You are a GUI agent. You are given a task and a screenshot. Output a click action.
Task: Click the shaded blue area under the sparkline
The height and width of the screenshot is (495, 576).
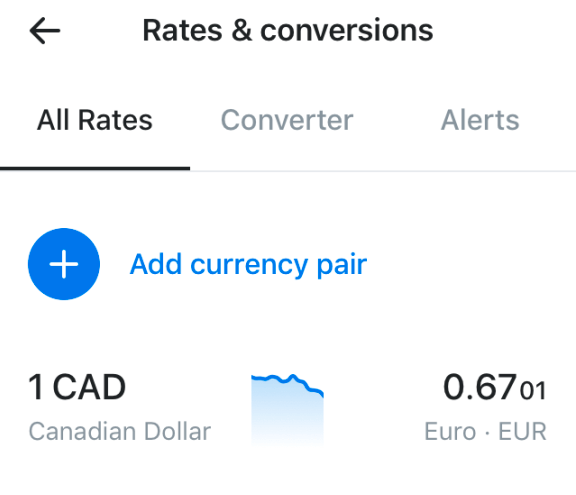pos(287,419)
